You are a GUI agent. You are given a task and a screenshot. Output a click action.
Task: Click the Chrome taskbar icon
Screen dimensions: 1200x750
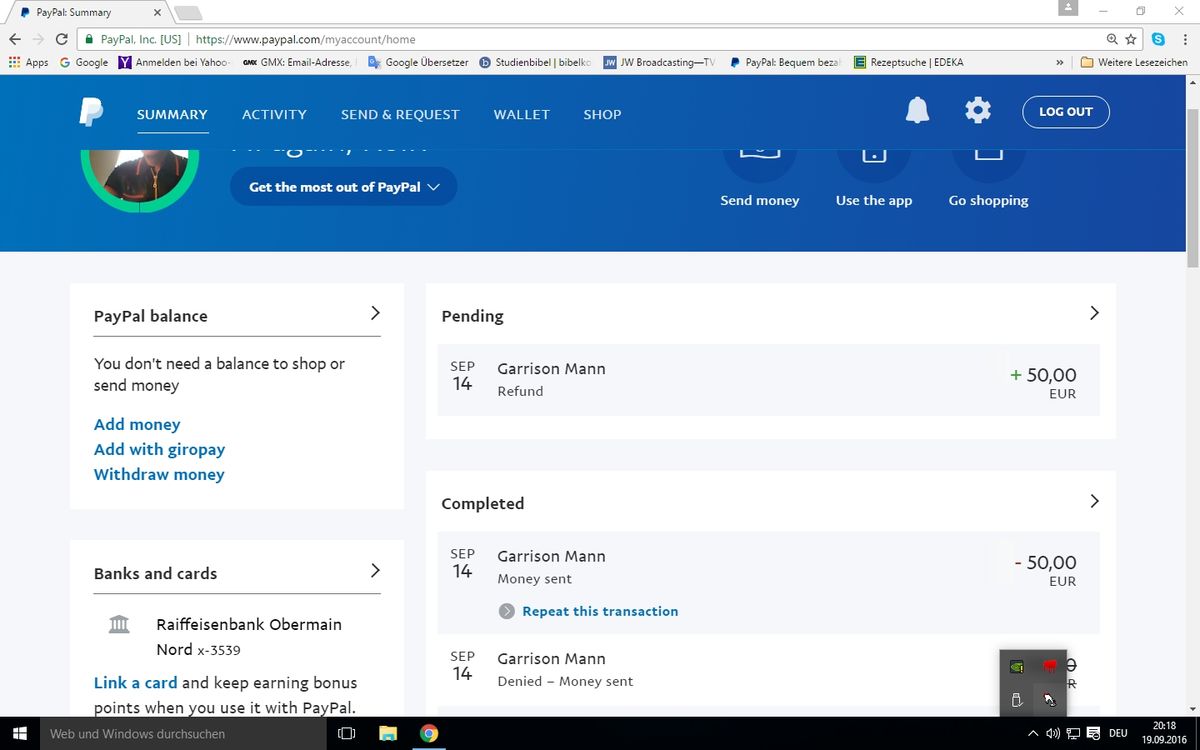(x=429, y=733)
